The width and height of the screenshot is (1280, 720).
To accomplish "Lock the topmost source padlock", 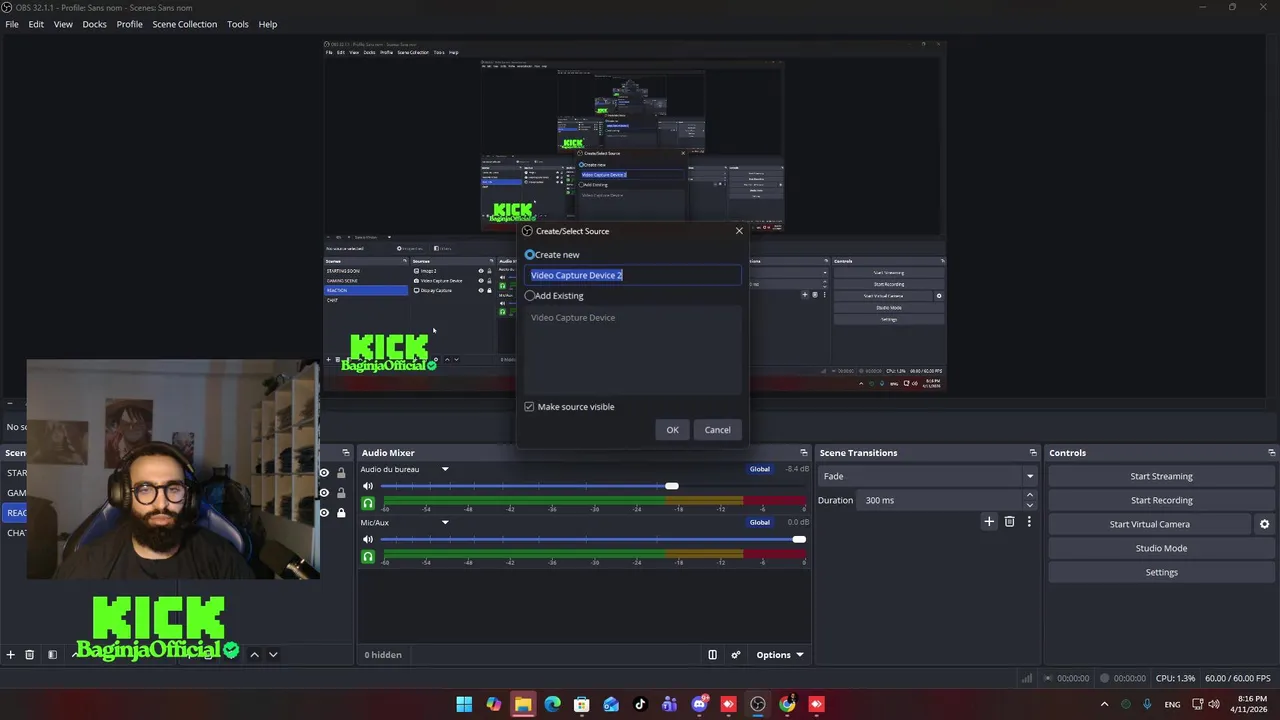I will click(341, 473).
